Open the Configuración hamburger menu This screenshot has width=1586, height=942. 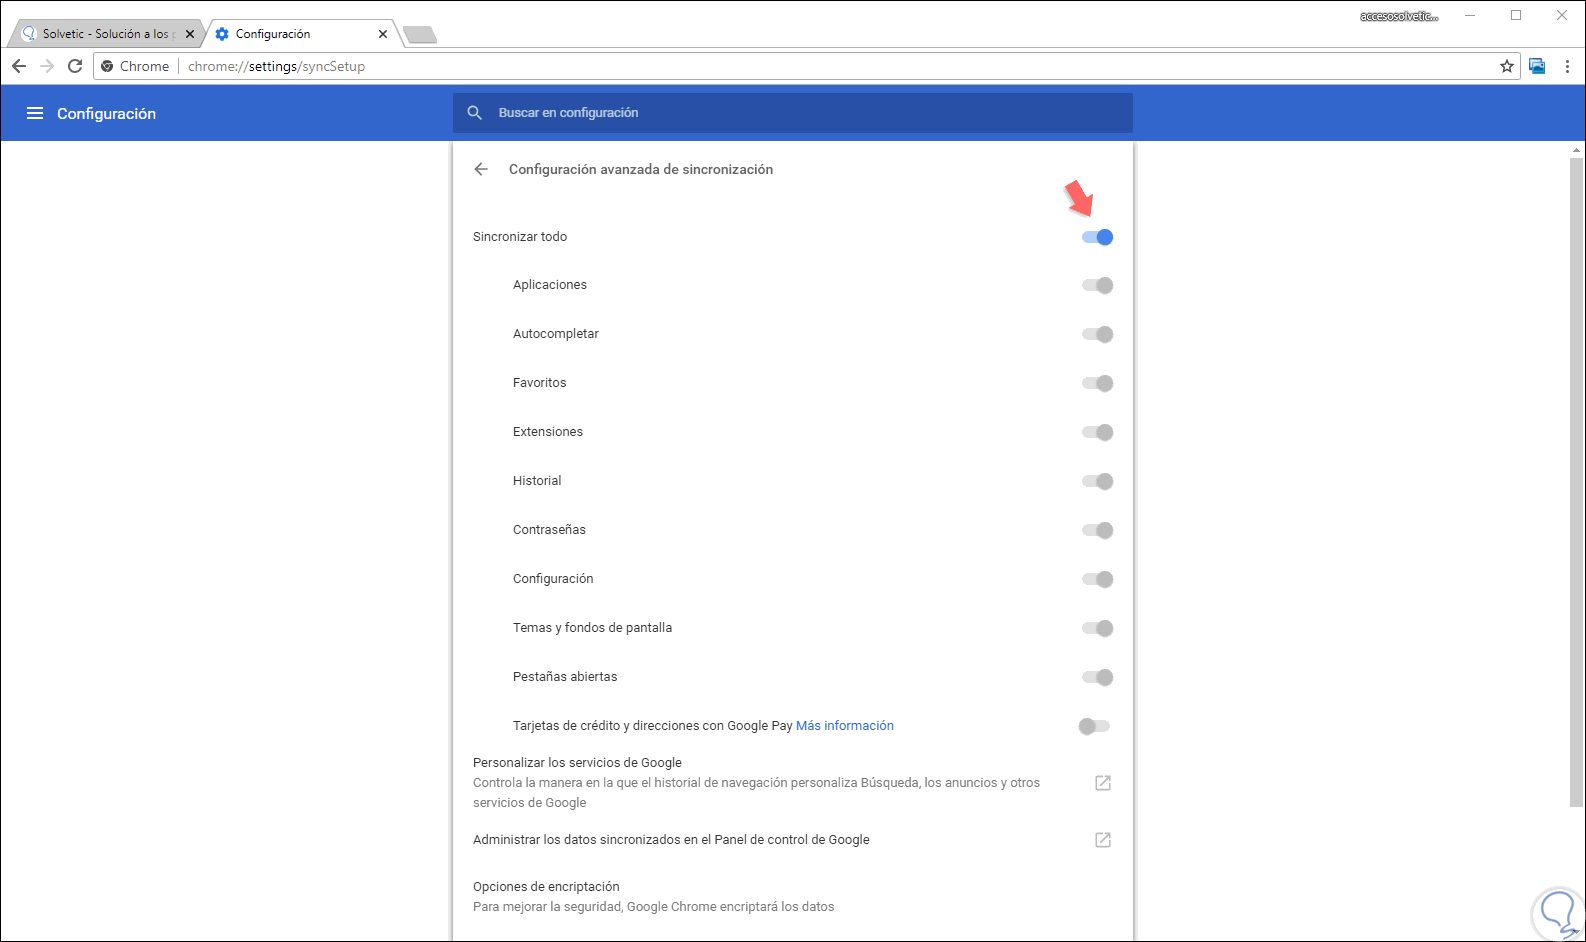coord(35,113)
